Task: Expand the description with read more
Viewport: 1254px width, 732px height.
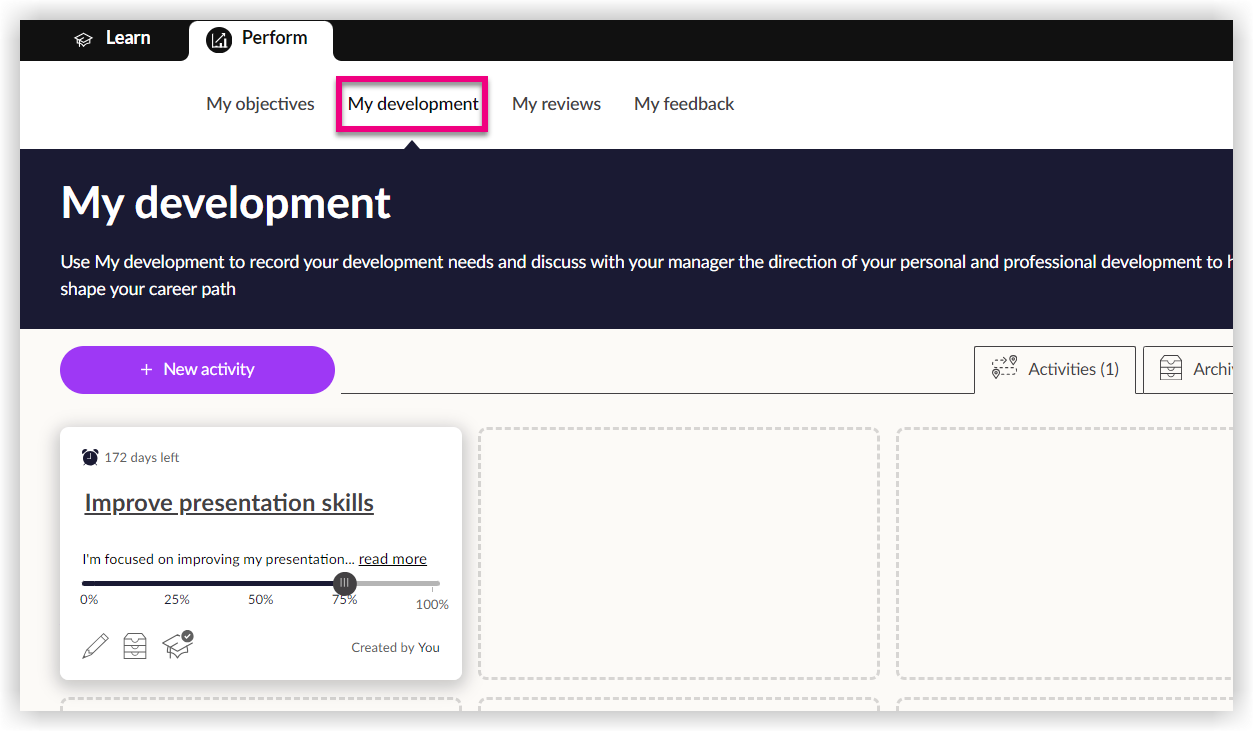Action: 392,558
